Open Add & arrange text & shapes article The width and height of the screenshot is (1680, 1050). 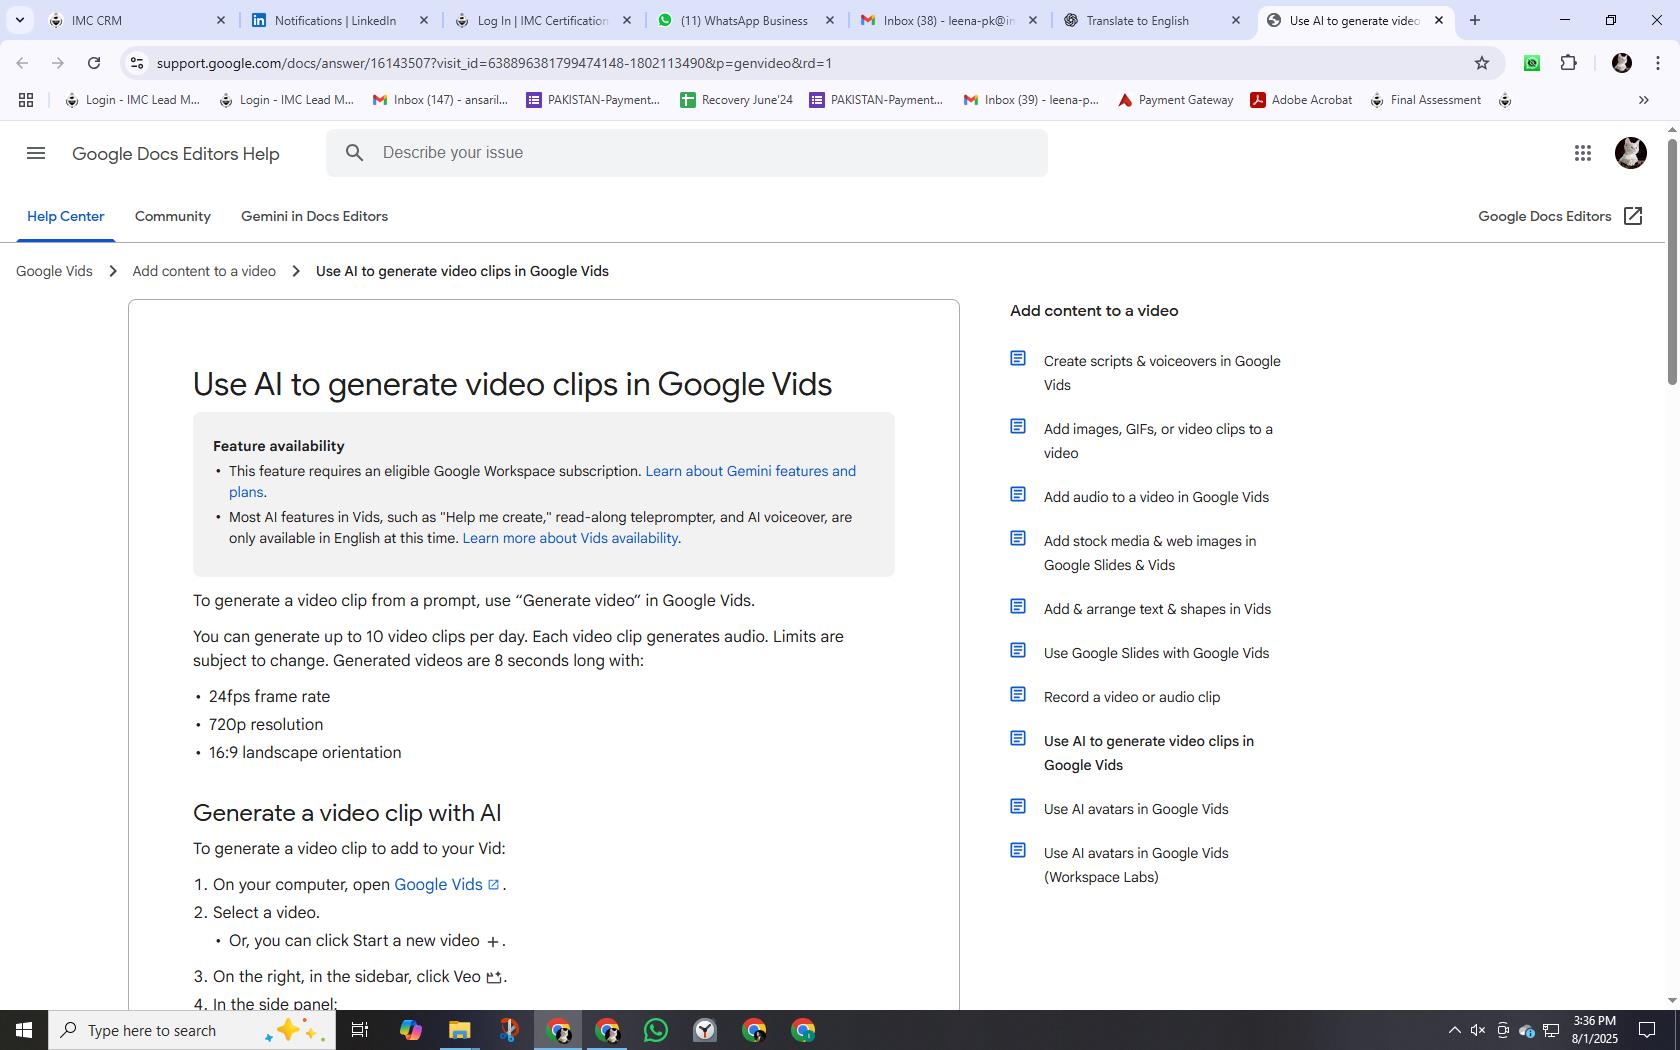pos(1157,609)
